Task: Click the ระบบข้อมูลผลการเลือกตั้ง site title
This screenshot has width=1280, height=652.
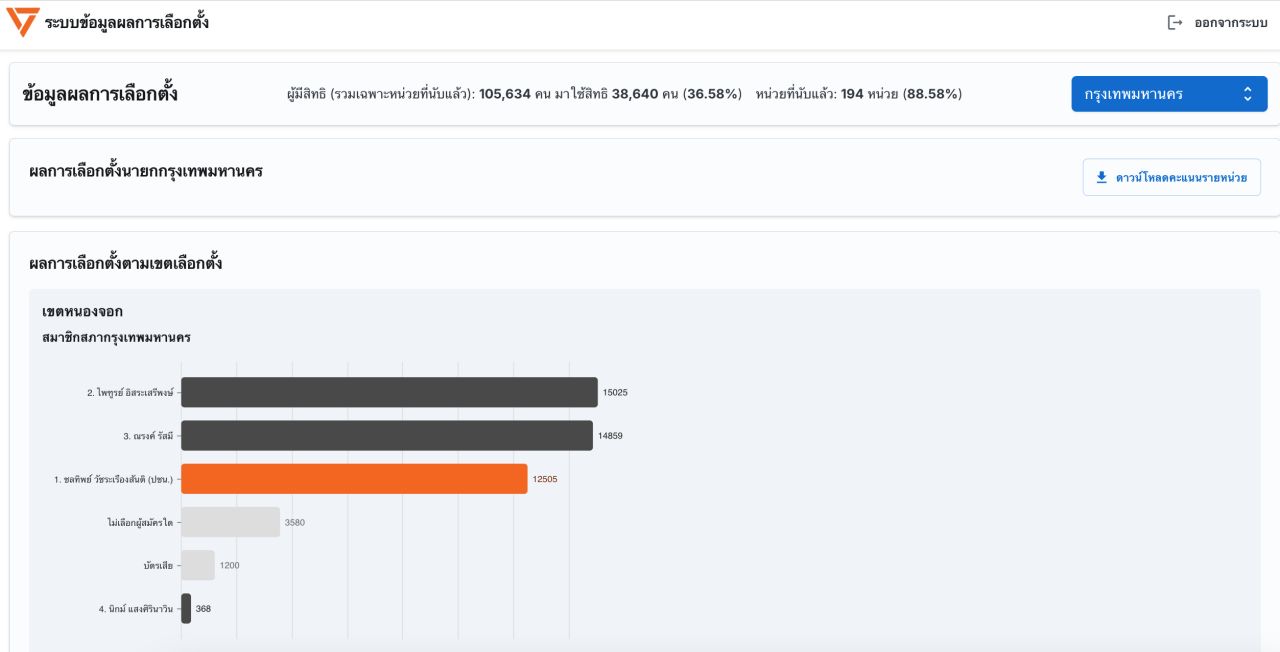Action: click(x=127, y=23)
